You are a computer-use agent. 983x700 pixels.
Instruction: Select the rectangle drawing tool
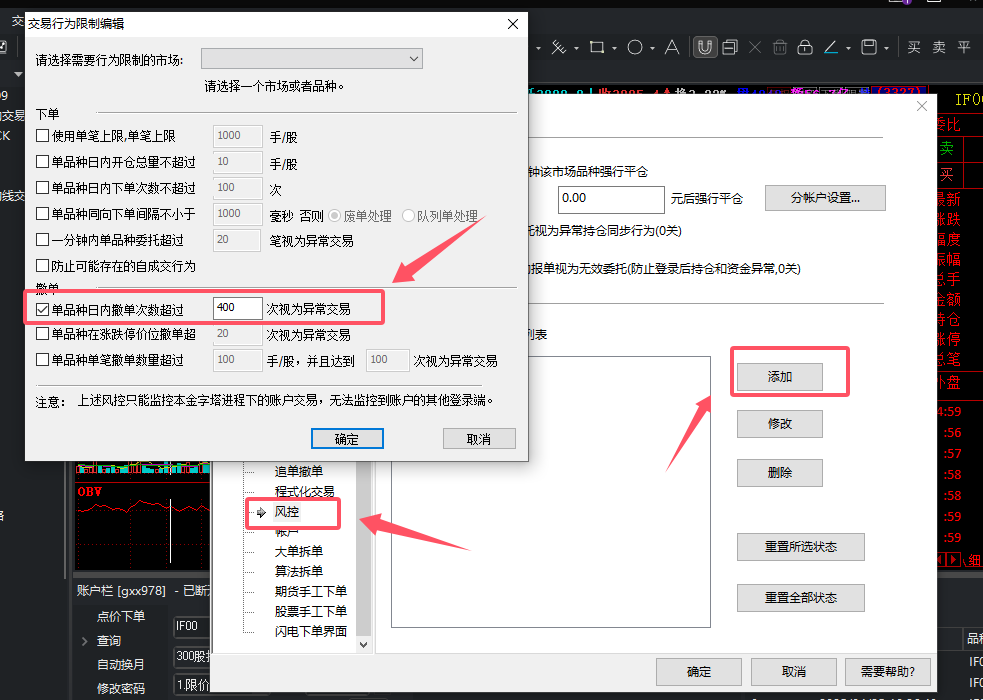coord(597,47)
